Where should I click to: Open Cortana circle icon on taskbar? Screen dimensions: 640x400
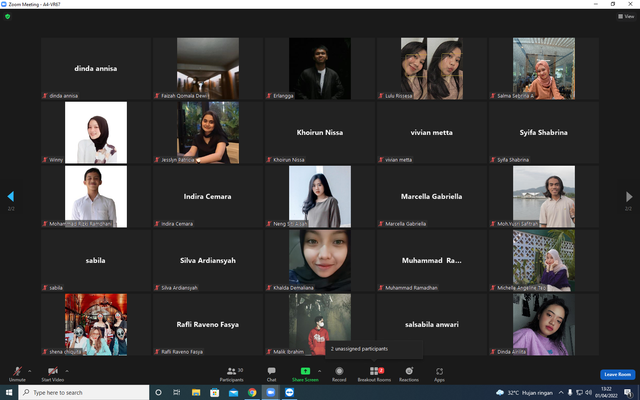click(158, 392)
